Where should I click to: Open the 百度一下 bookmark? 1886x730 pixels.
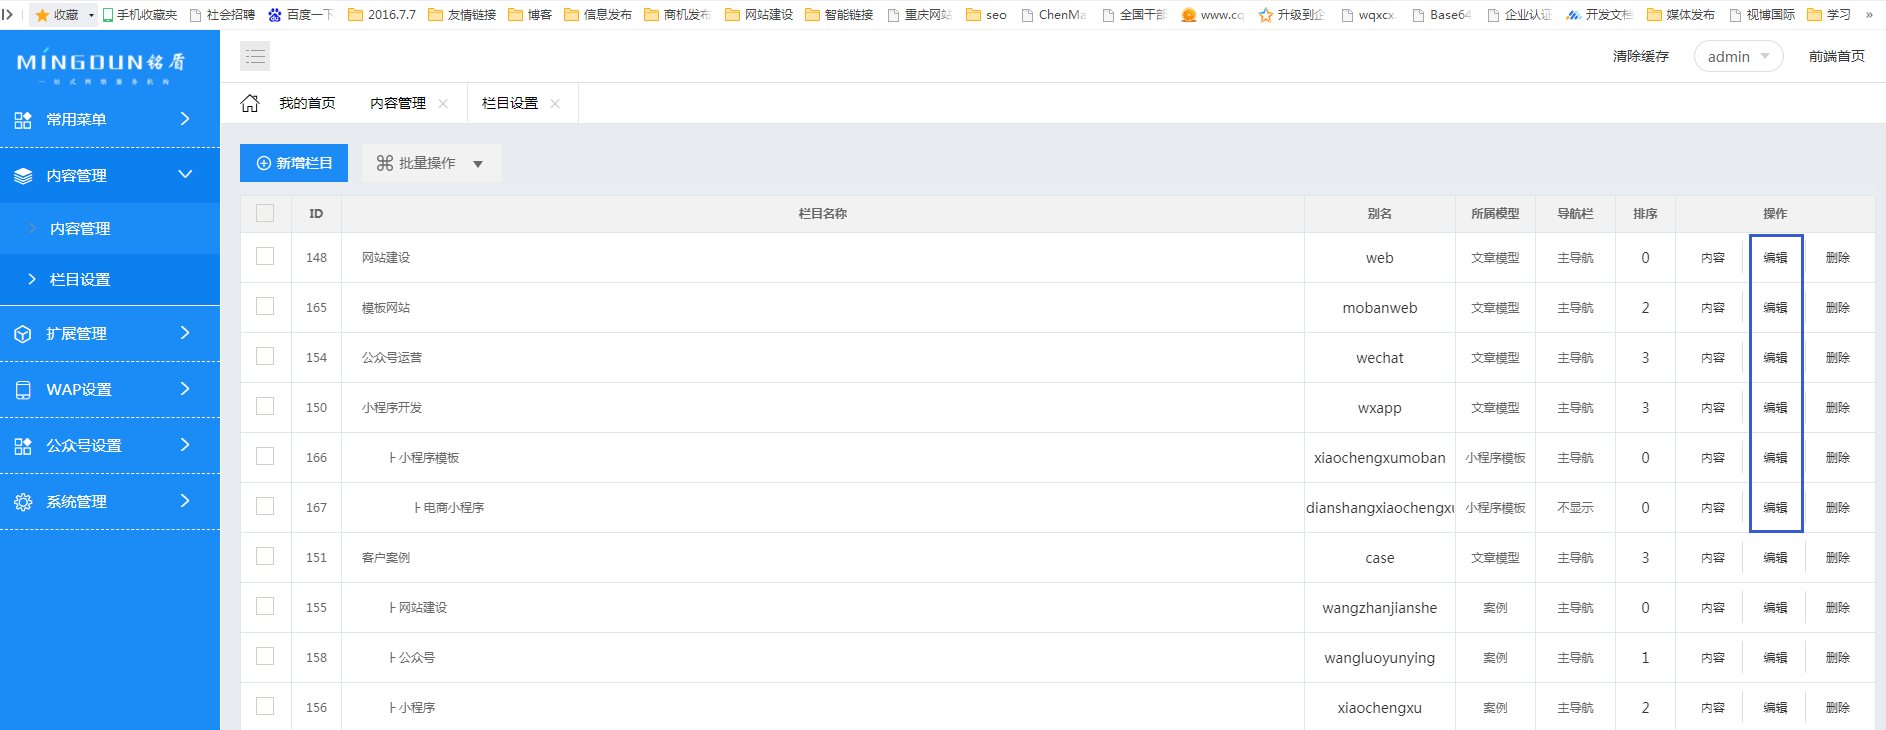300,15
